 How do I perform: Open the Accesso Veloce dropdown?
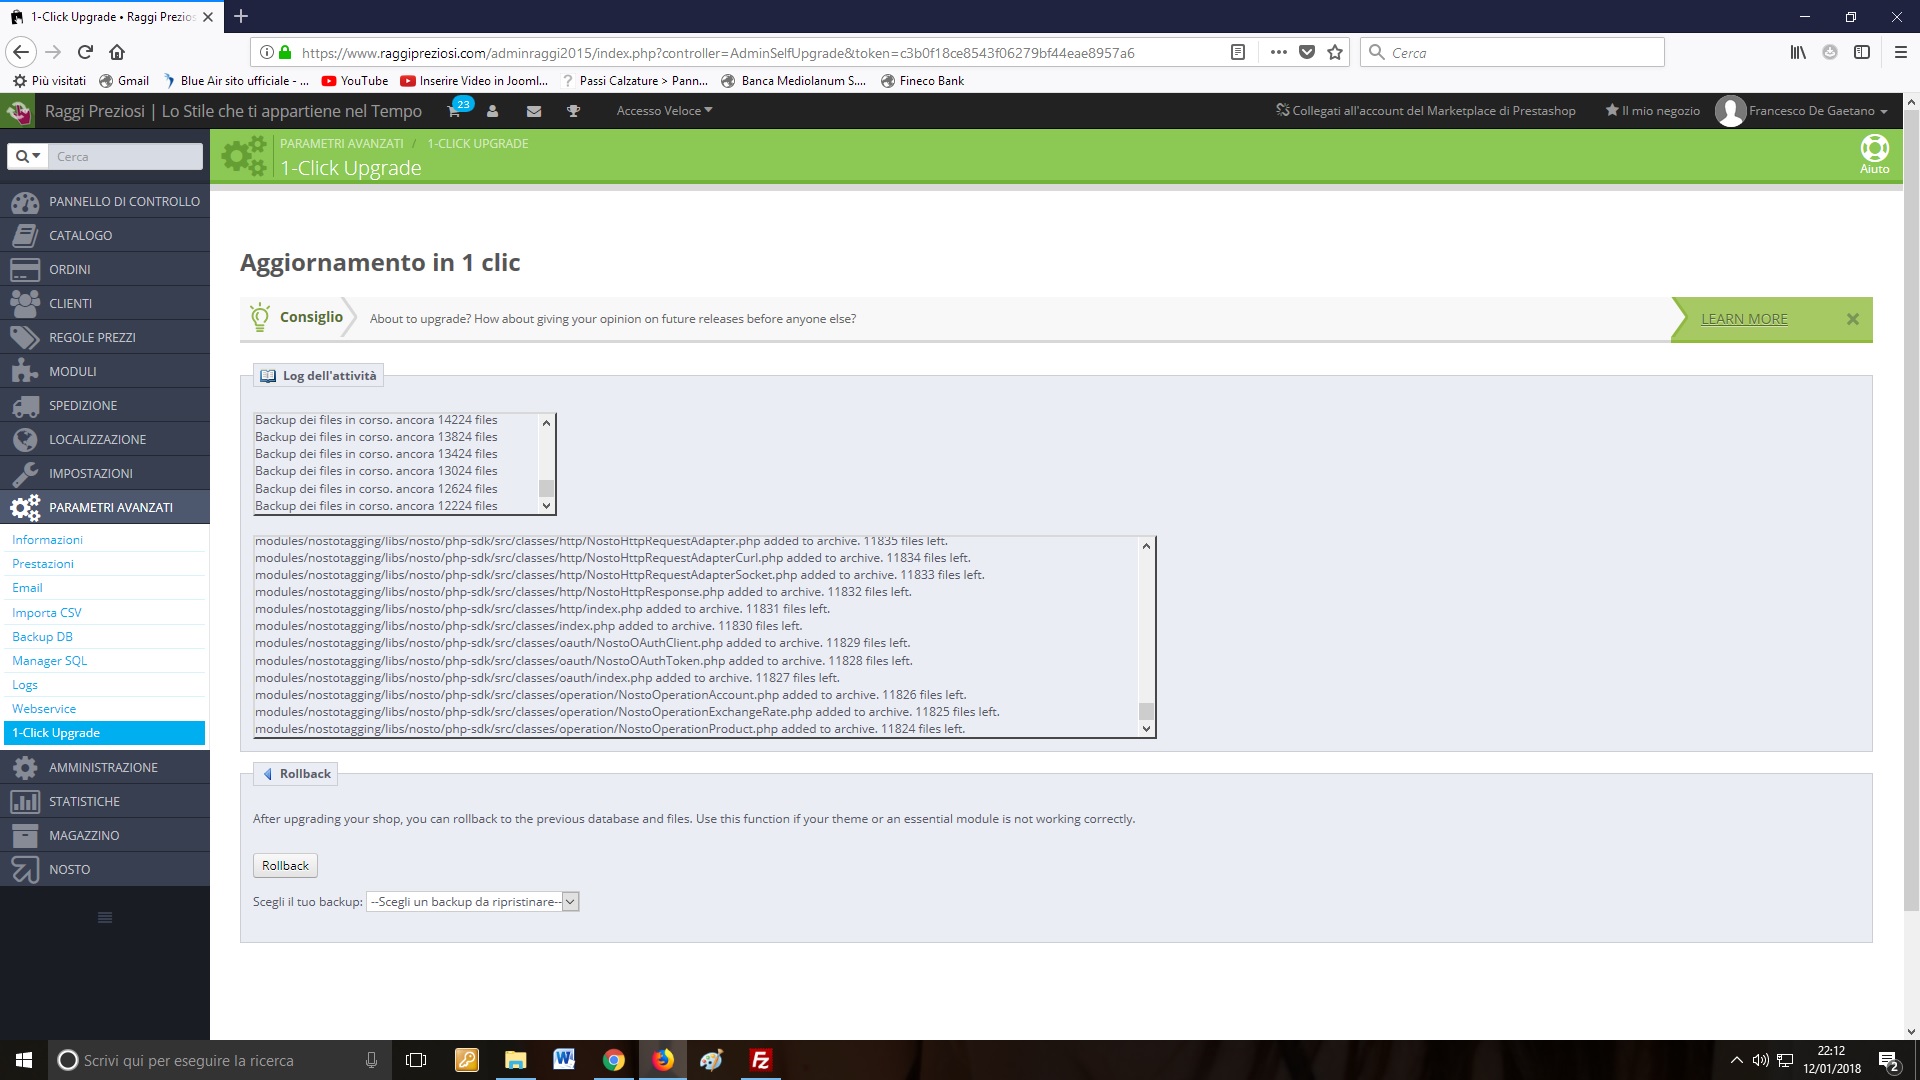tap(664, 111)
